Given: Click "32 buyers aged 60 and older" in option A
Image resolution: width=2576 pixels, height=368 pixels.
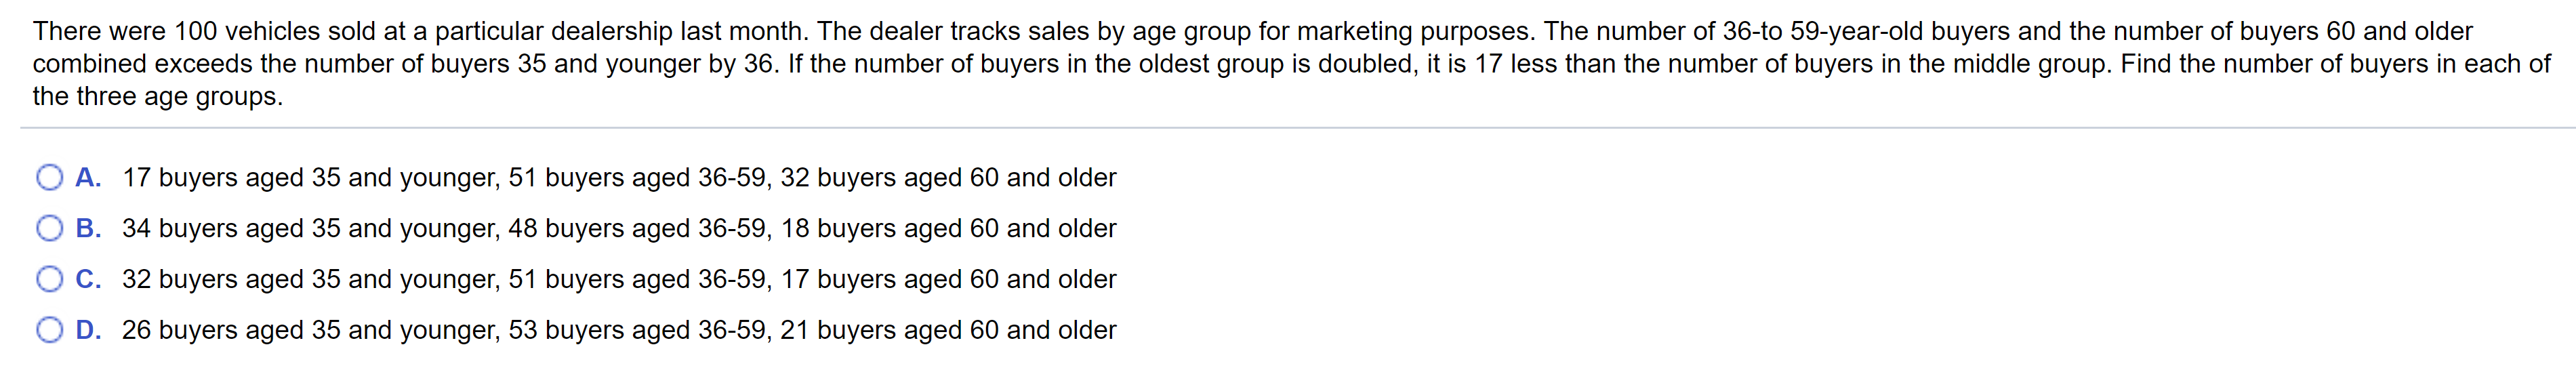Looking at the screenshot, I should pos(948,178).
